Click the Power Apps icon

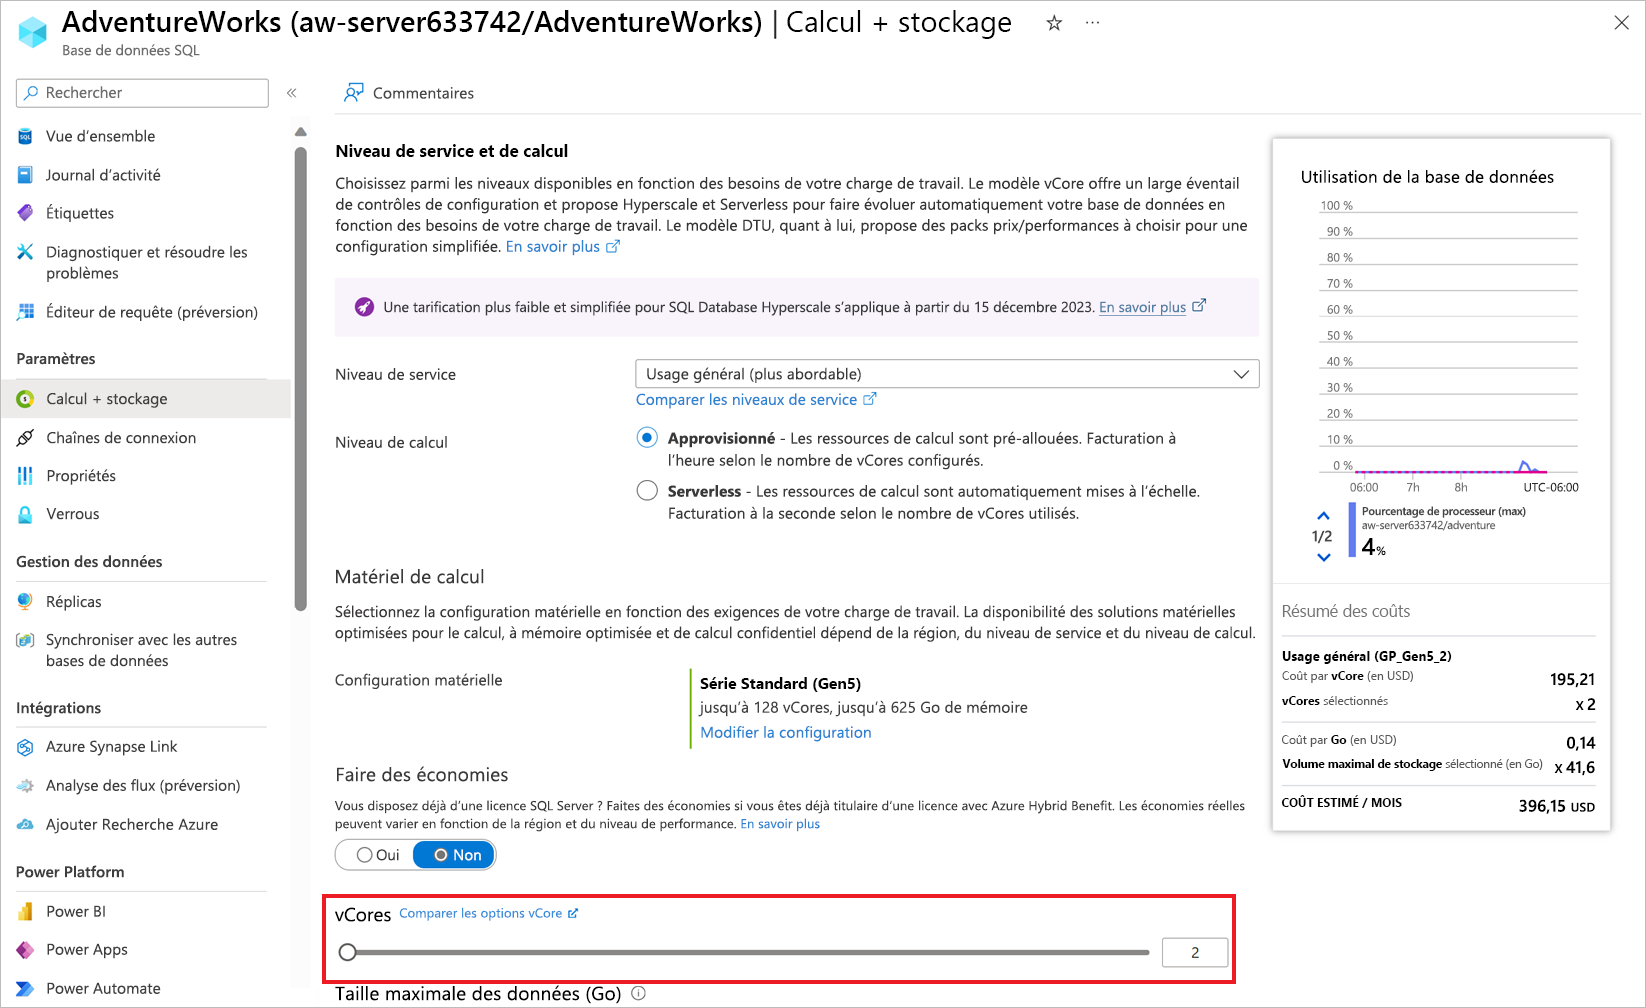26,950
